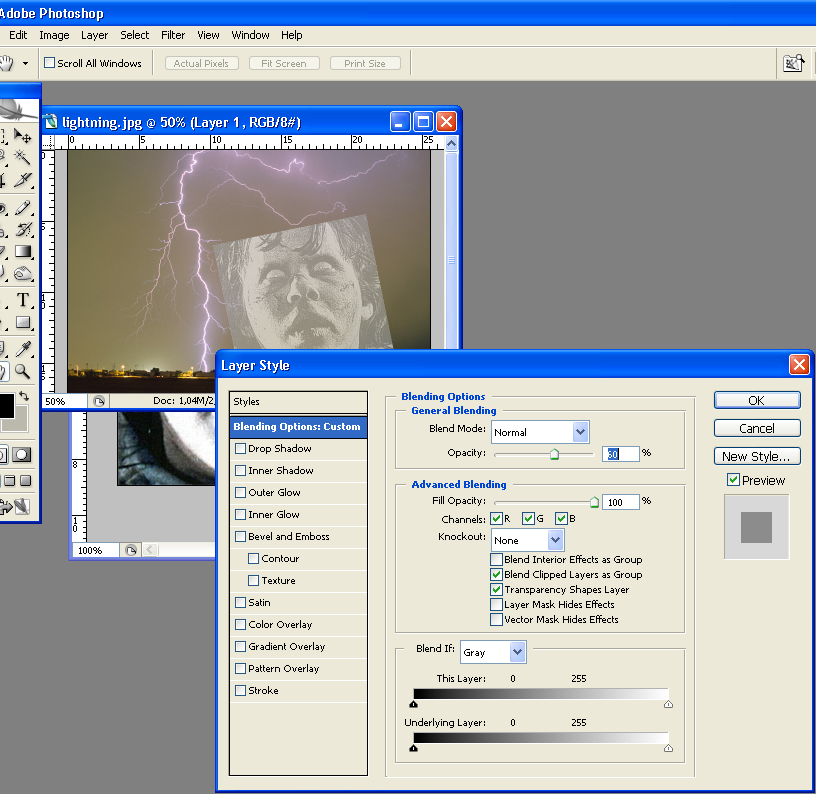Screen dimensions: 816x794
Task: Open the Edit menu
Action: click(18, 35)
